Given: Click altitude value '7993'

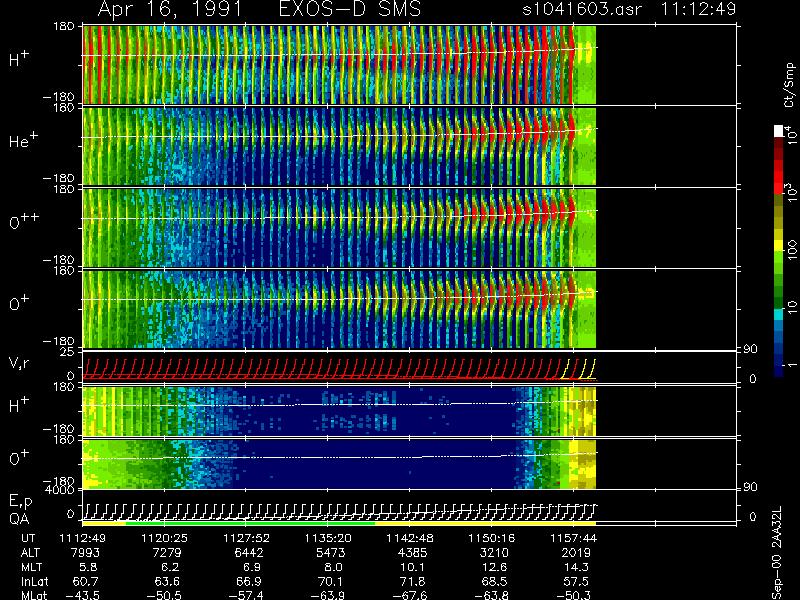Looking at the screenshot, I should 86,553.
